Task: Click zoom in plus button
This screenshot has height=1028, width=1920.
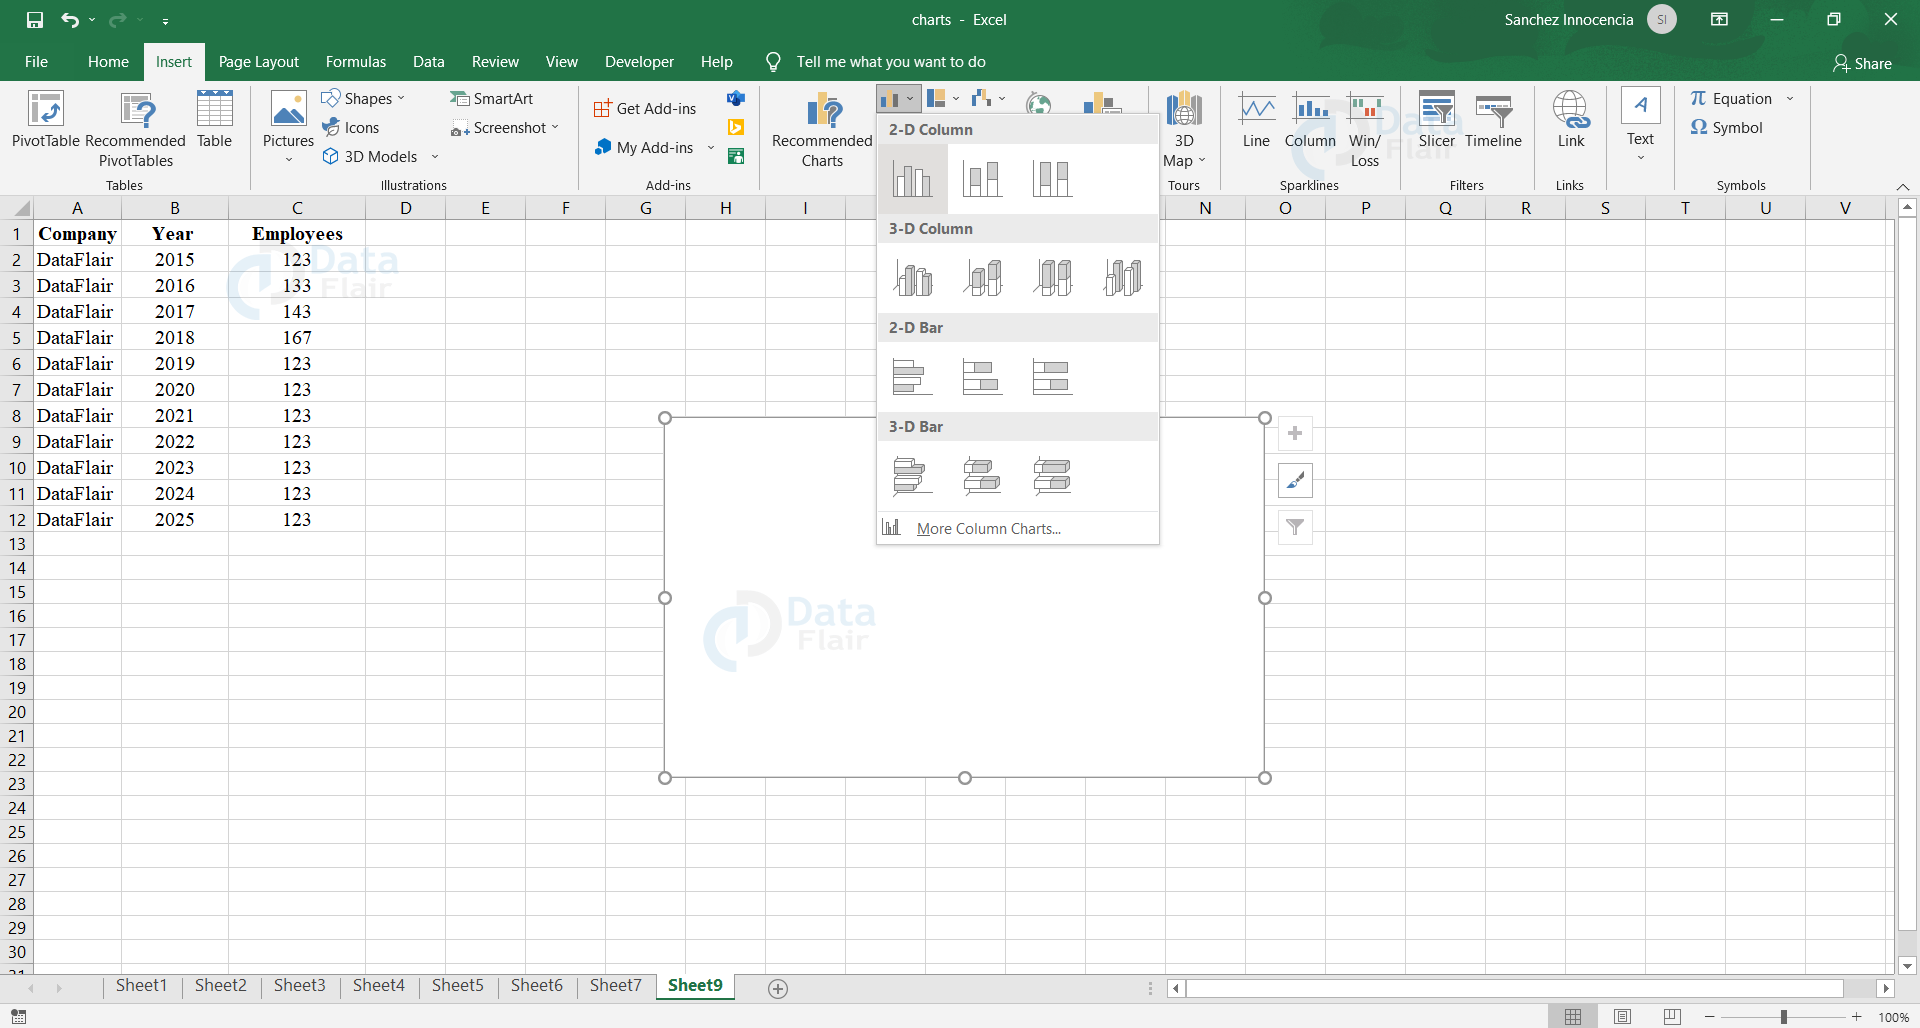Action: point(1856,1017)
